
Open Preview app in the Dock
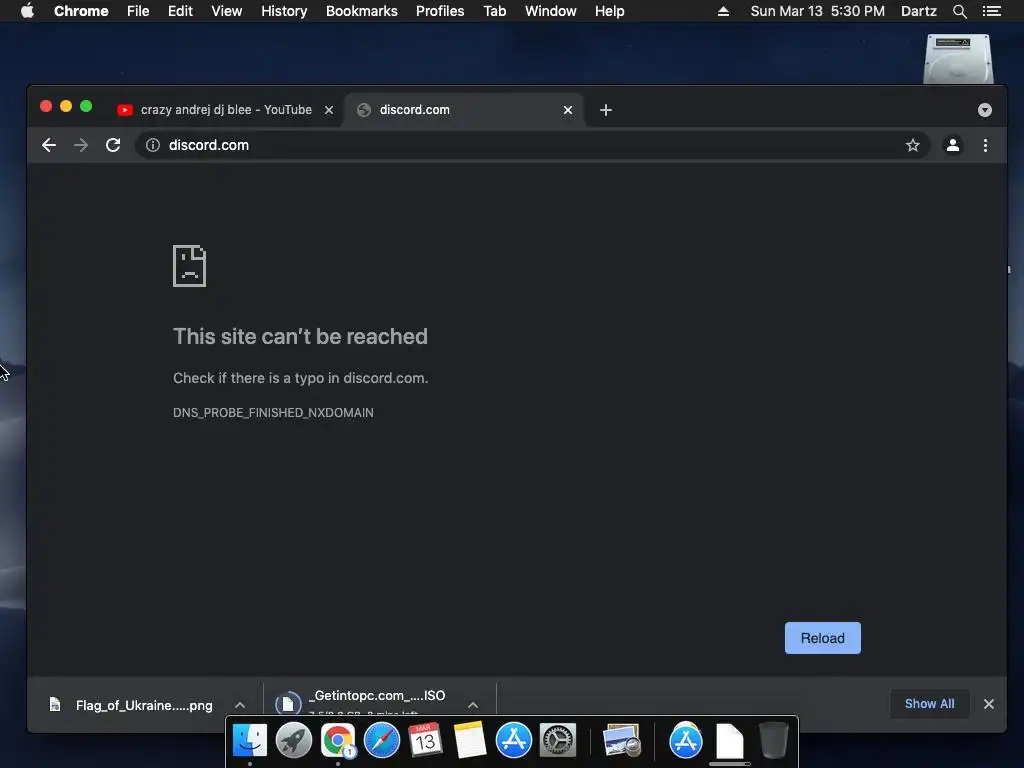(x=622, y=741)
